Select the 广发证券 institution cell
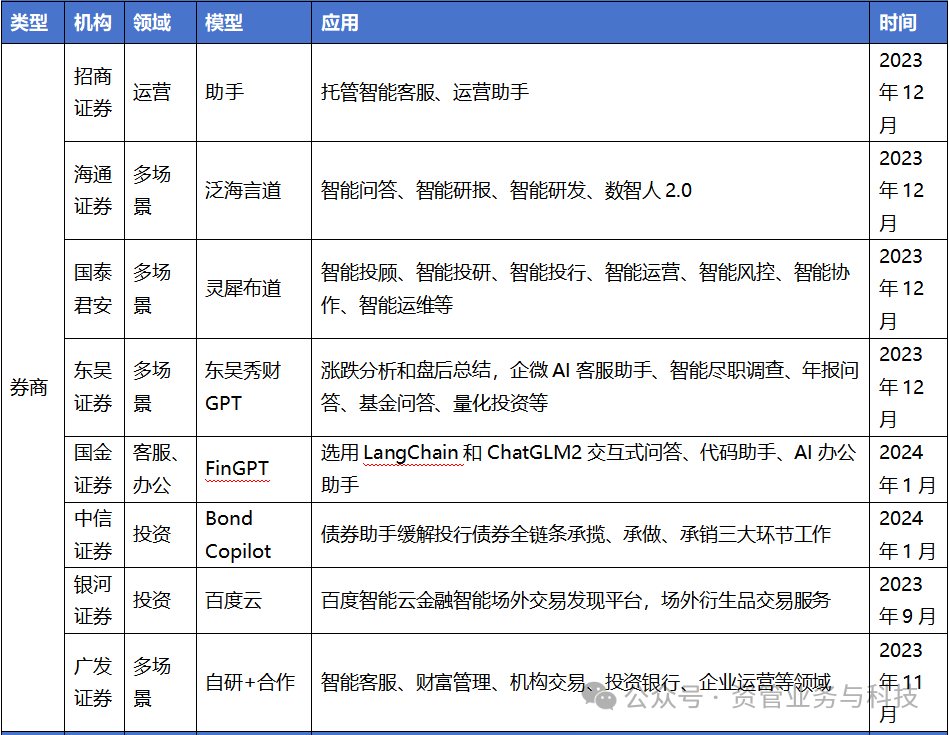The height and width of the screenshot is (735, 949). [94, 682]
